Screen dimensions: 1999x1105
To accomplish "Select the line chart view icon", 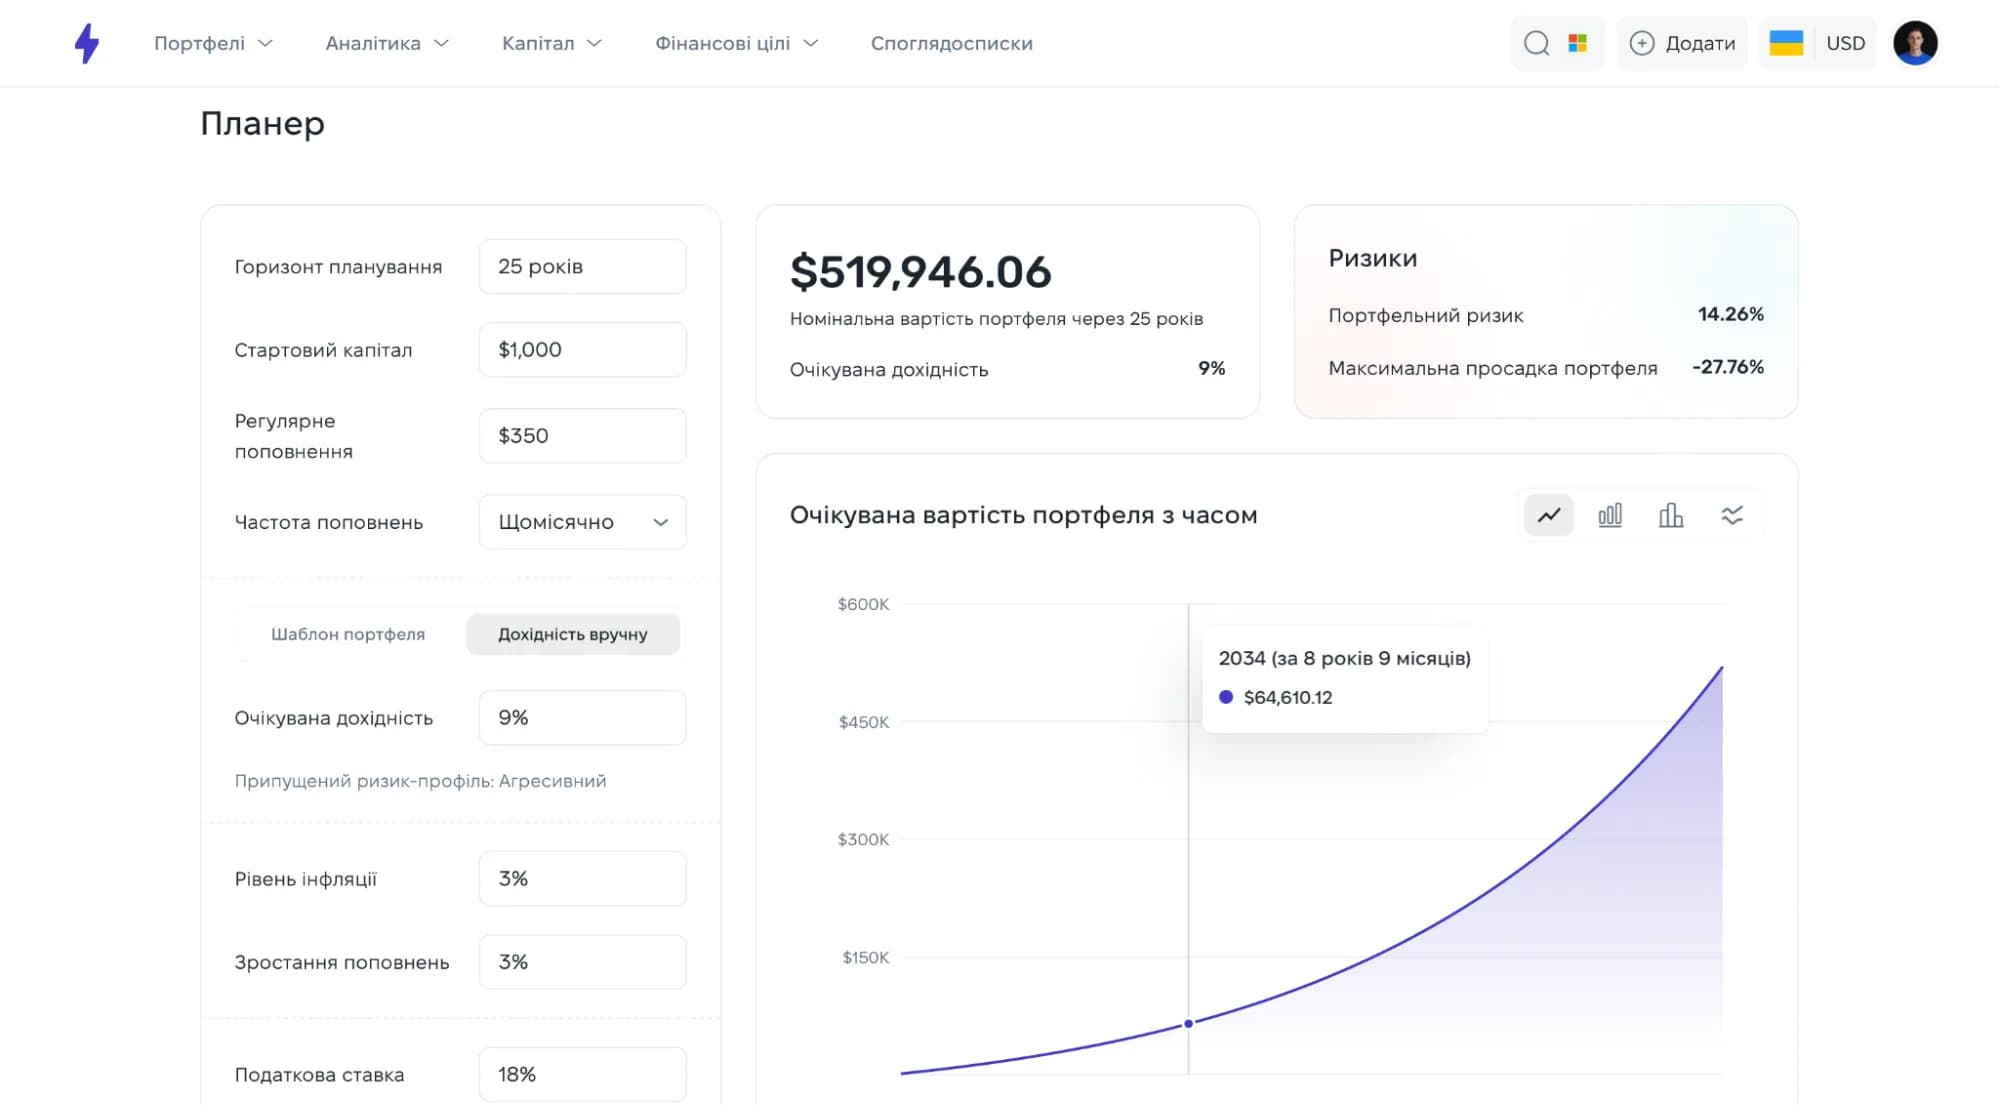I will (1549, 515).
